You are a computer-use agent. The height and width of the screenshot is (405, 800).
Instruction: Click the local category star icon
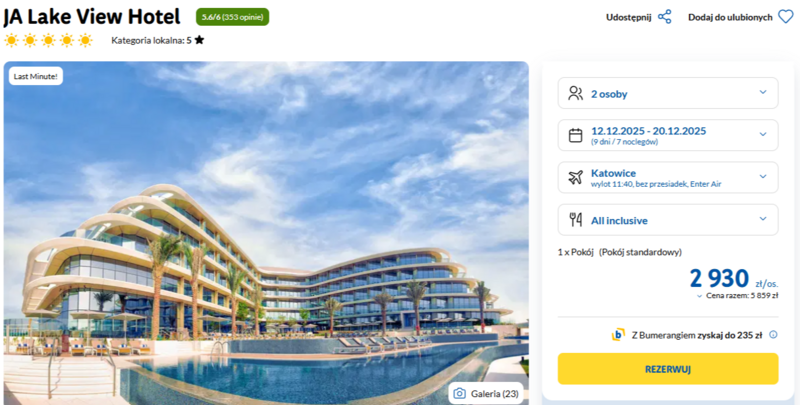click(x=199, y=40)
